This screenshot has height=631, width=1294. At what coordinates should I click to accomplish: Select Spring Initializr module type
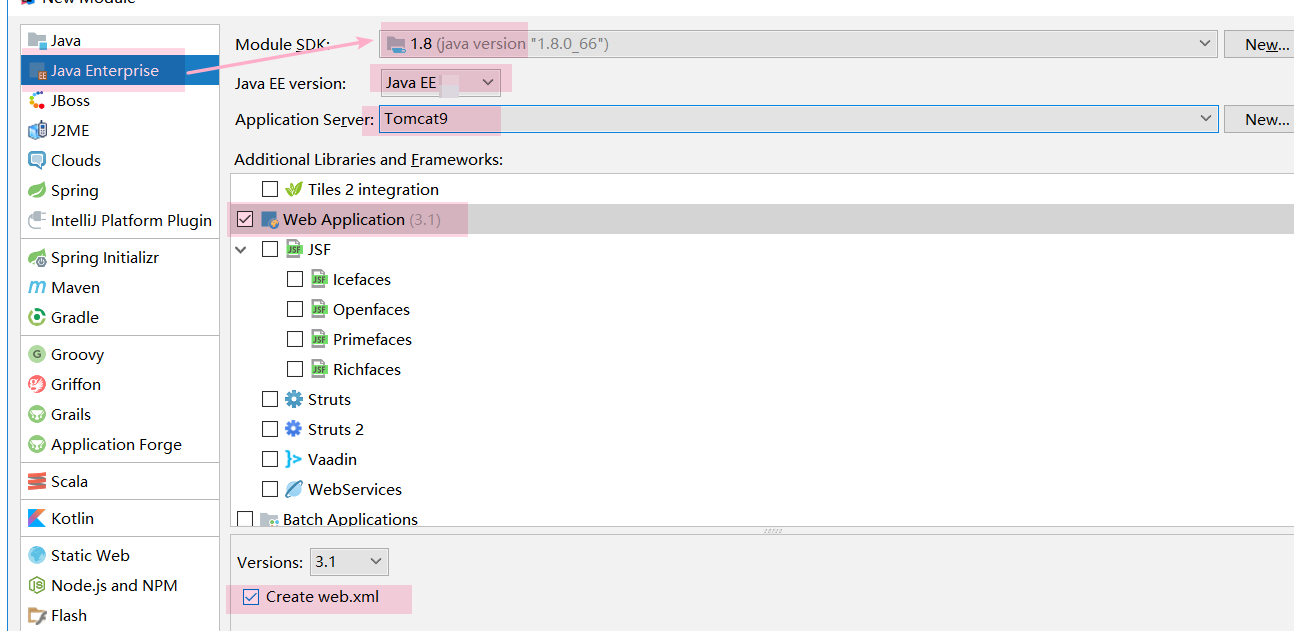tap(104, 257)
